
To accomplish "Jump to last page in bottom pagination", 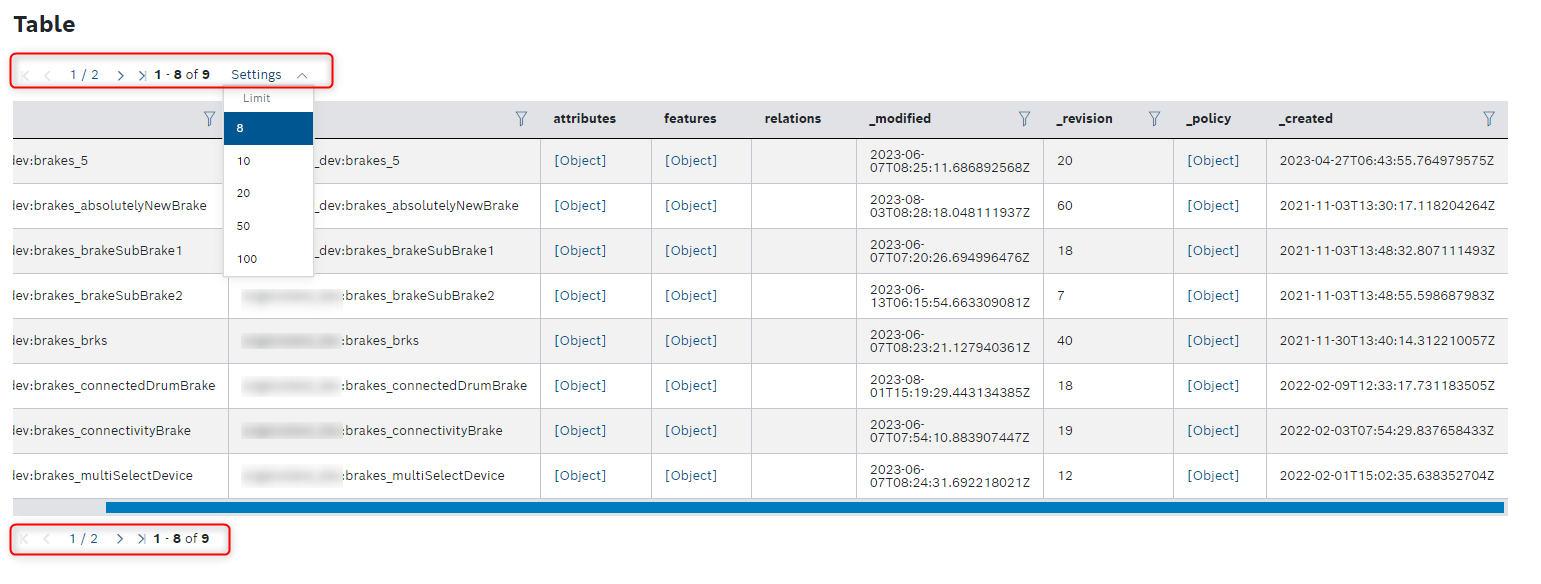I will (142, 539).
